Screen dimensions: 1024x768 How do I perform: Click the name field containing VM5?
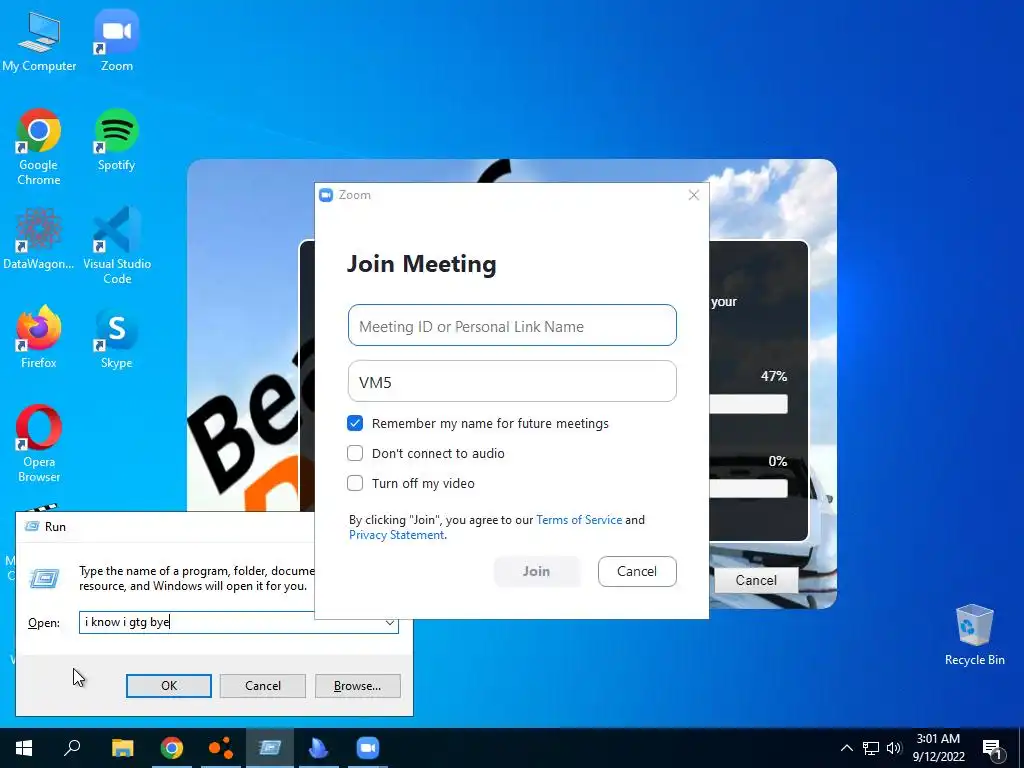[512, 381]
